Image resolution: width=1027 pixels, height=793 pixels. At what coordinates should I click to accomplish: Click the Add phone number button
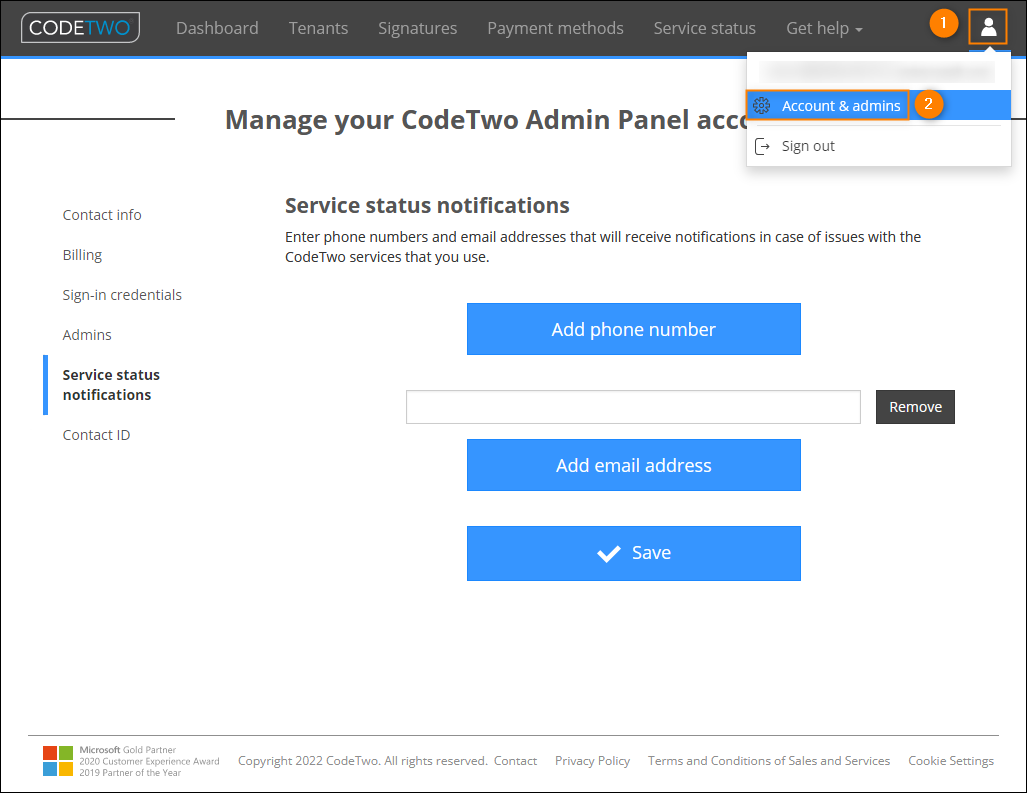[633, 329]
